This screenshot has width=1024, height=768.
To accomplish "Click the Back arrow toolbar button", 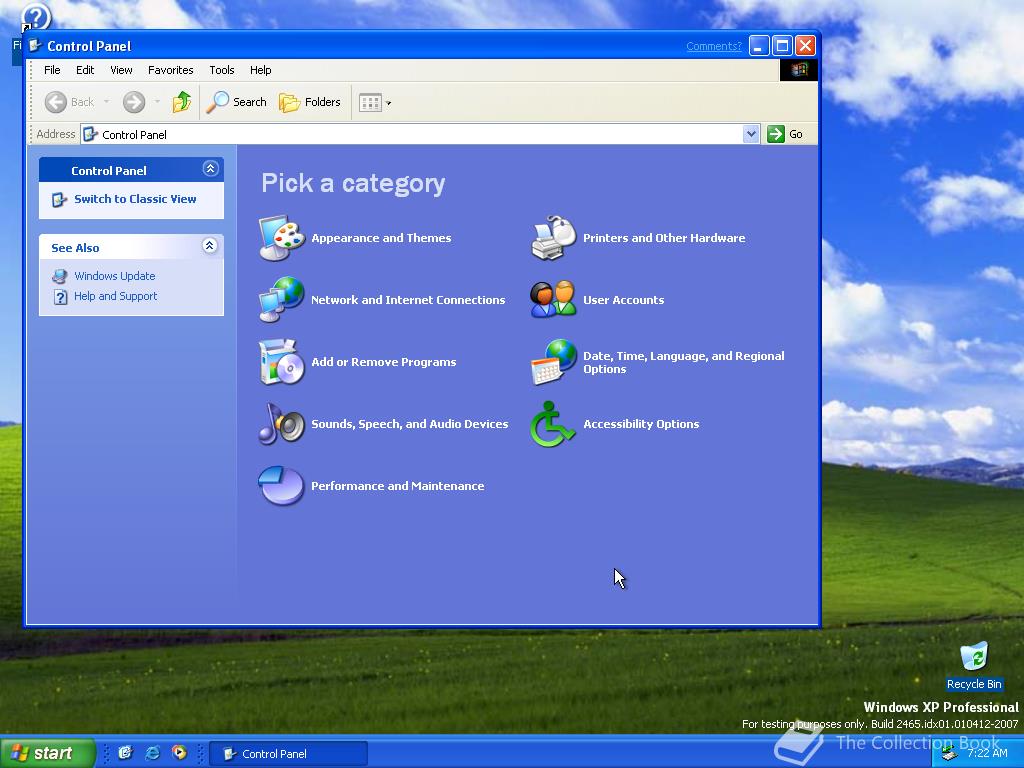I will point(69,102).
